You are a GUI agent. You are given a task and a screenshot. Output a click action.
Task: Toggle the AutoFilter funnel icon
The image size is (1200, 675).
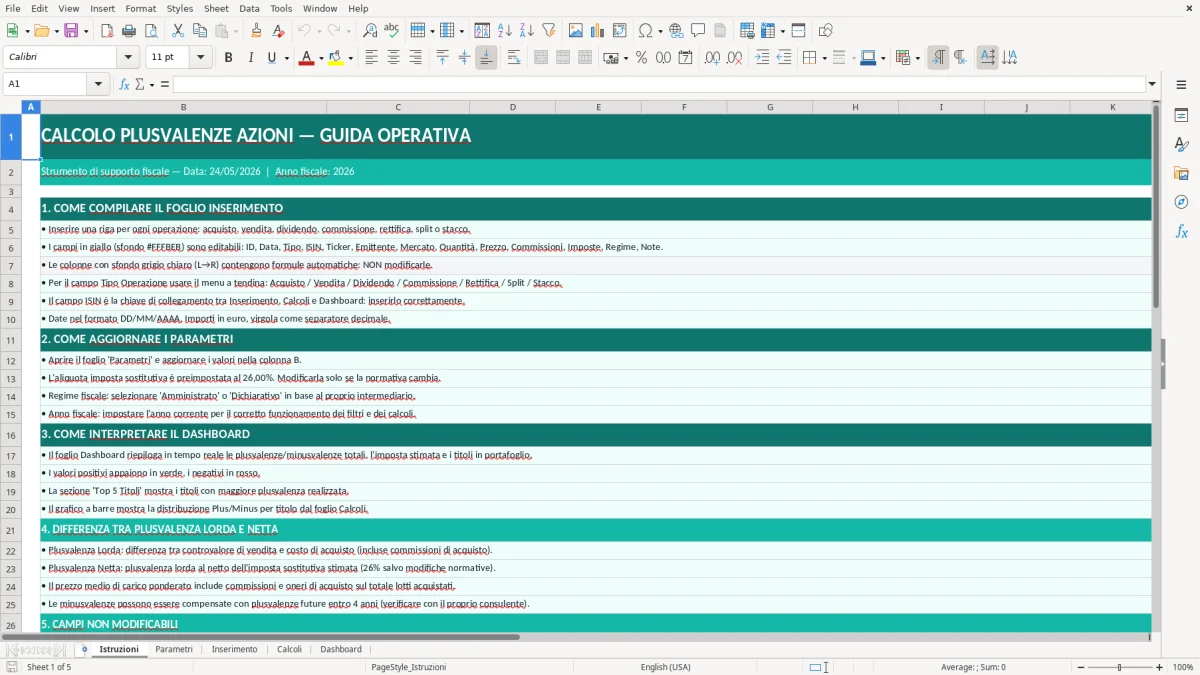548,31
